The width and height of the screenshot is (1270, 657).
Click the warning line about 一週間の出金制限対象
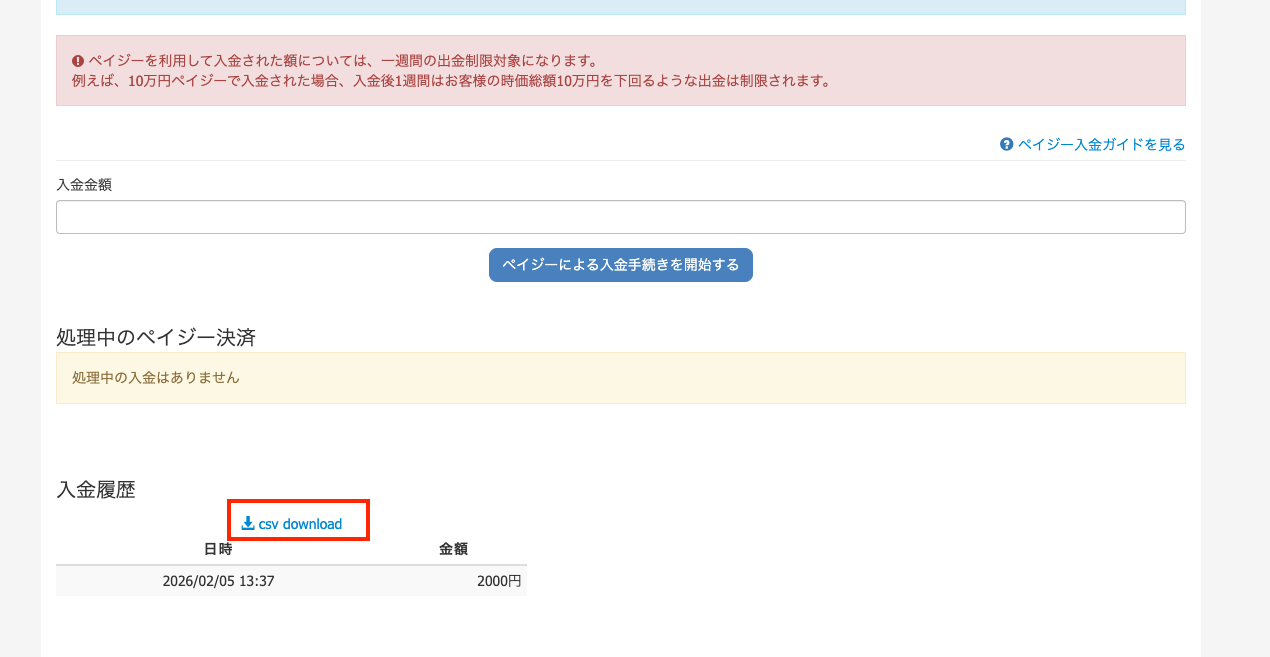342,61
